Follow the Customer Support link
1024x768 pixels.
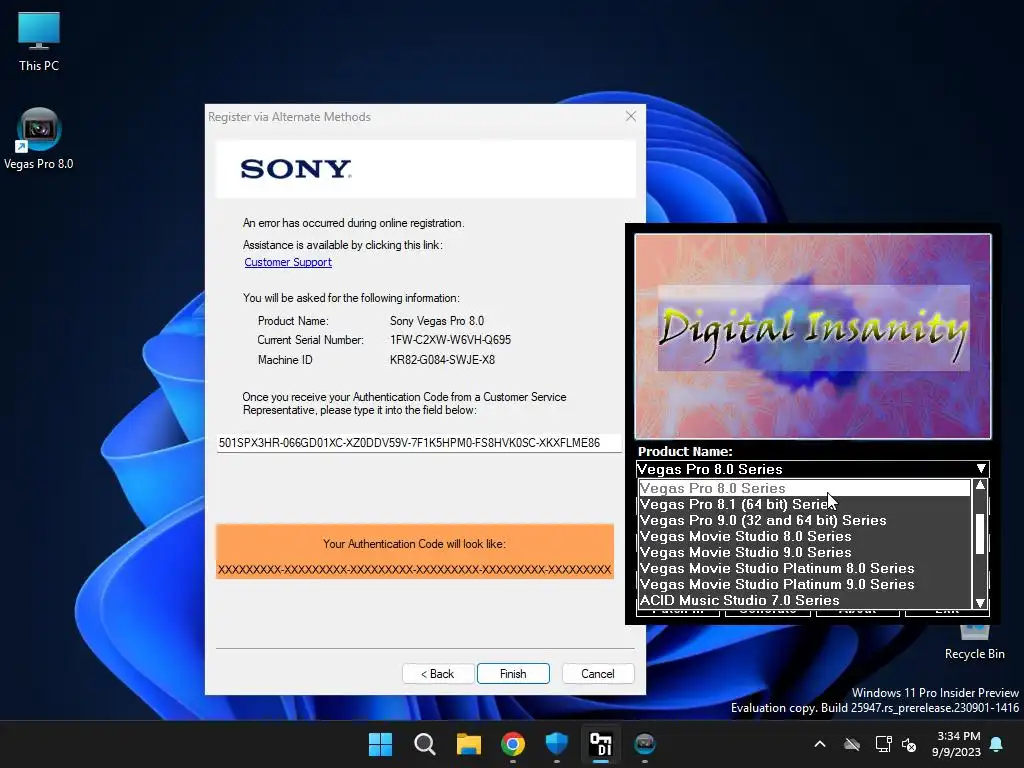(x=288, y=262)
